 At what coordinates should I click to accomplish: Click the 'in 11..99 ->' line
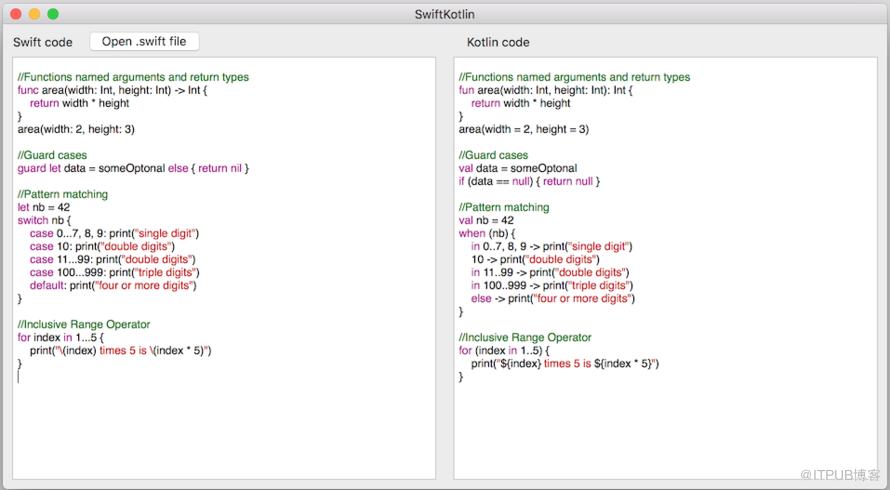pyautogui.click(x=550, y=273)
